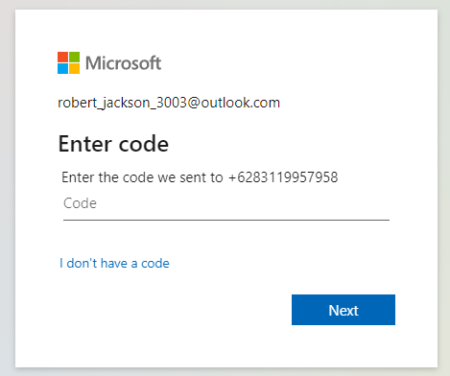Click the 'Code' placeholder text
The width and height of the screenshot is (450, 376).
[80, 203]
